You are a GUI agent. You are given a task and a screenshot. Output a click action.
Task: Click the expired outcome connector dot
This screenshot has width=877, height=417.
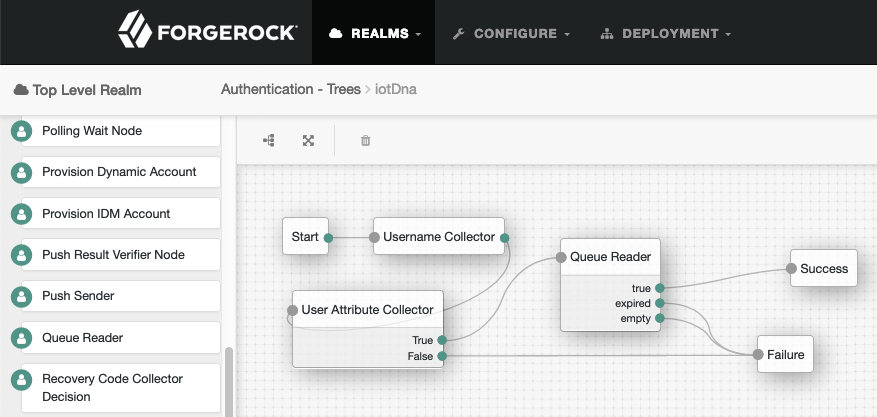[660, 304]
